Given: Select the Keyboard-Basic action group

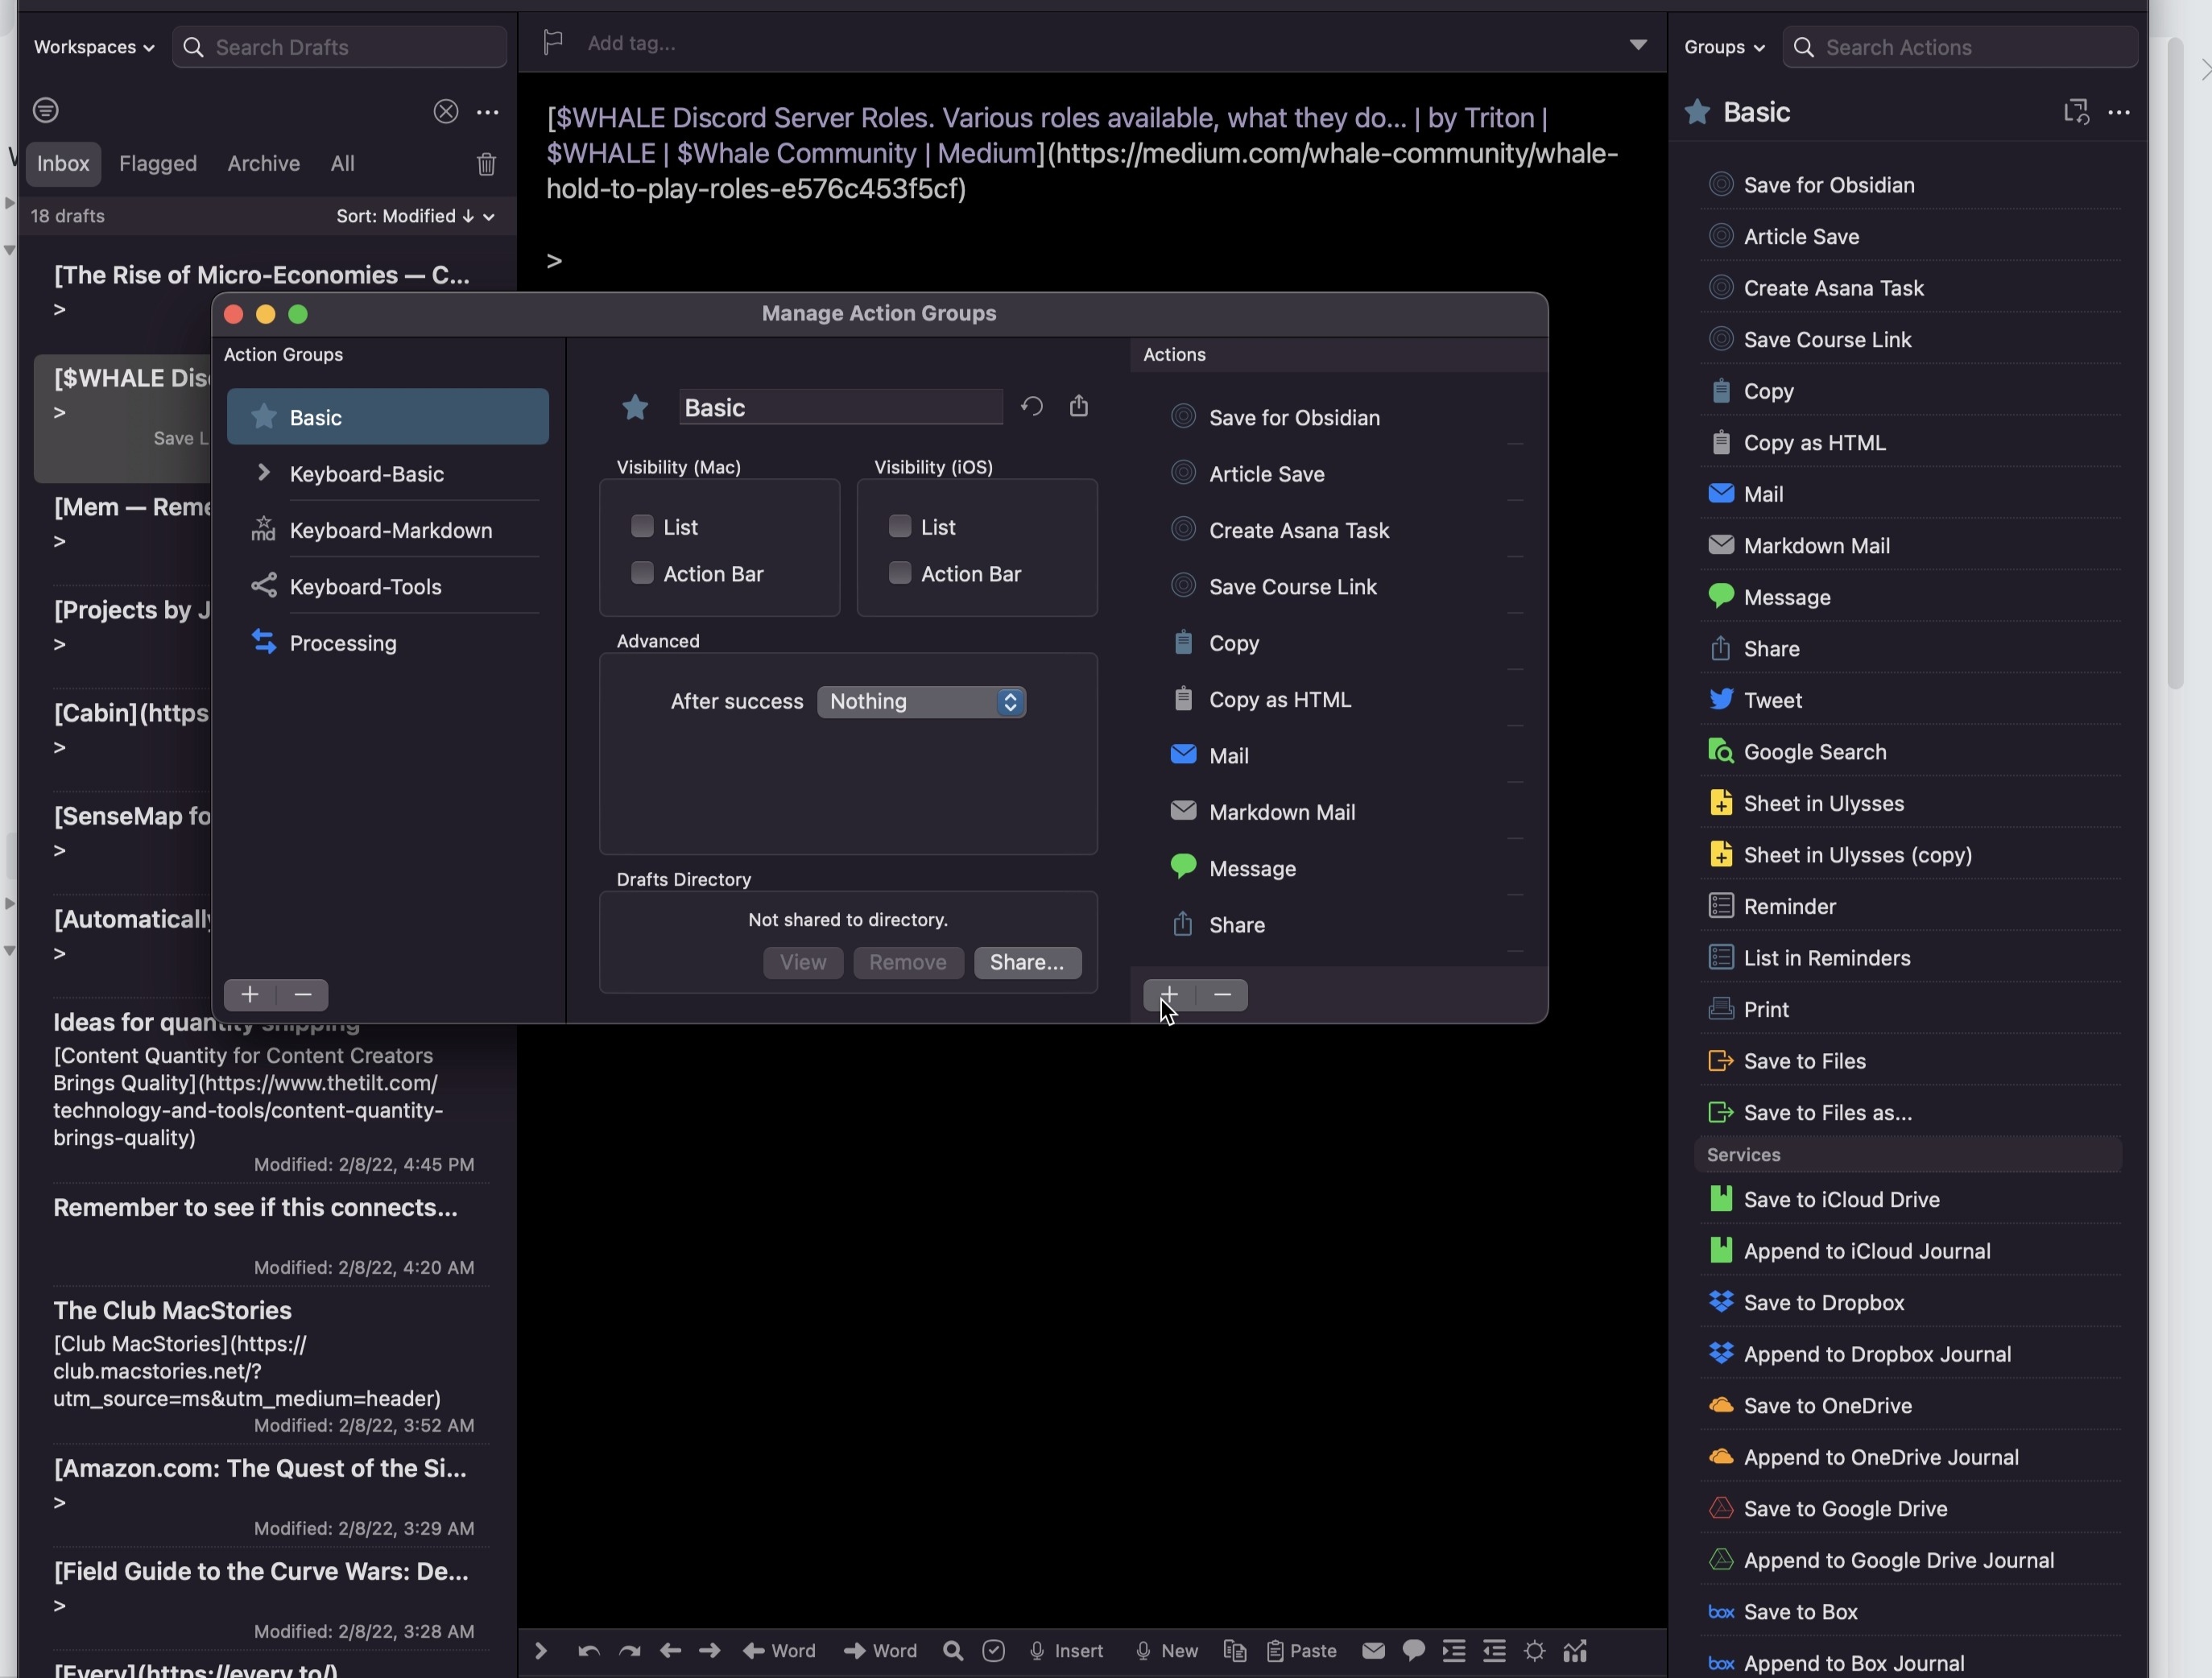Looking at the screenshot, I should pos(388,474).
